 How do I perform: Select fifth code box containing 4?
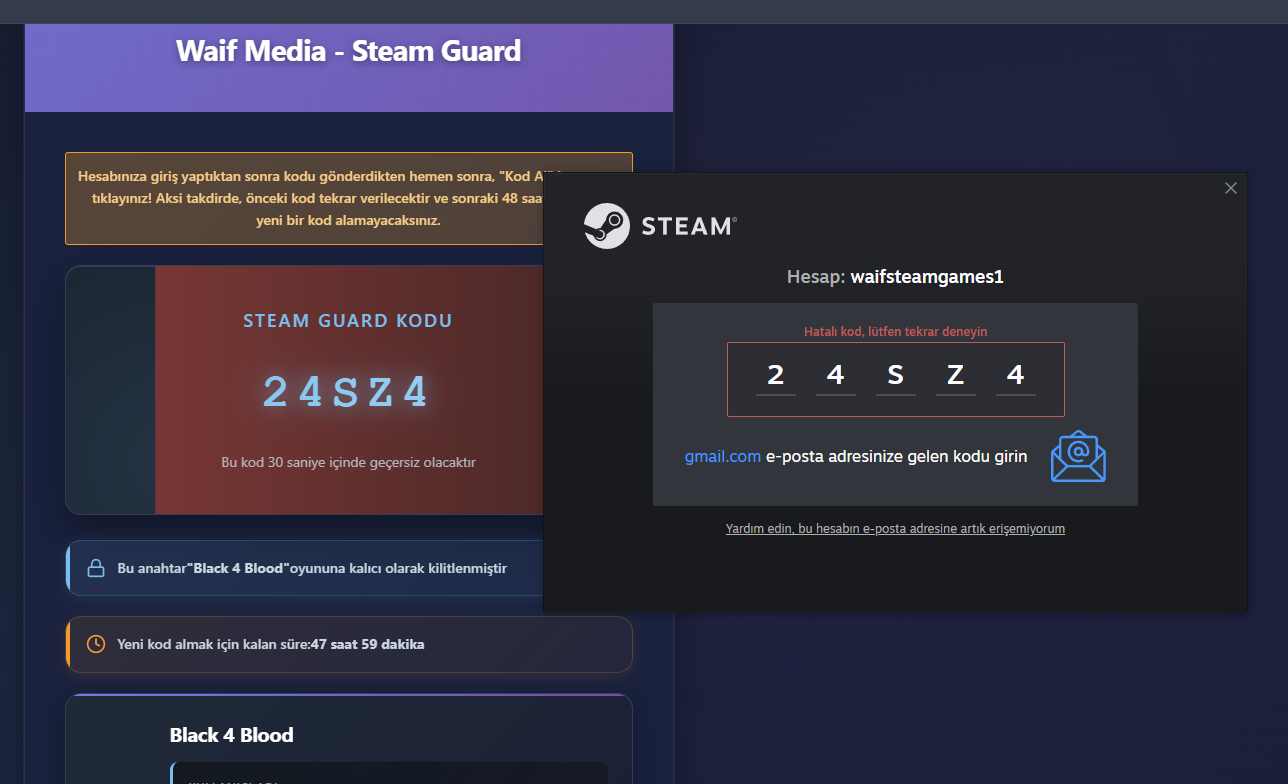pyautogui.click(x=1016, y=376)
